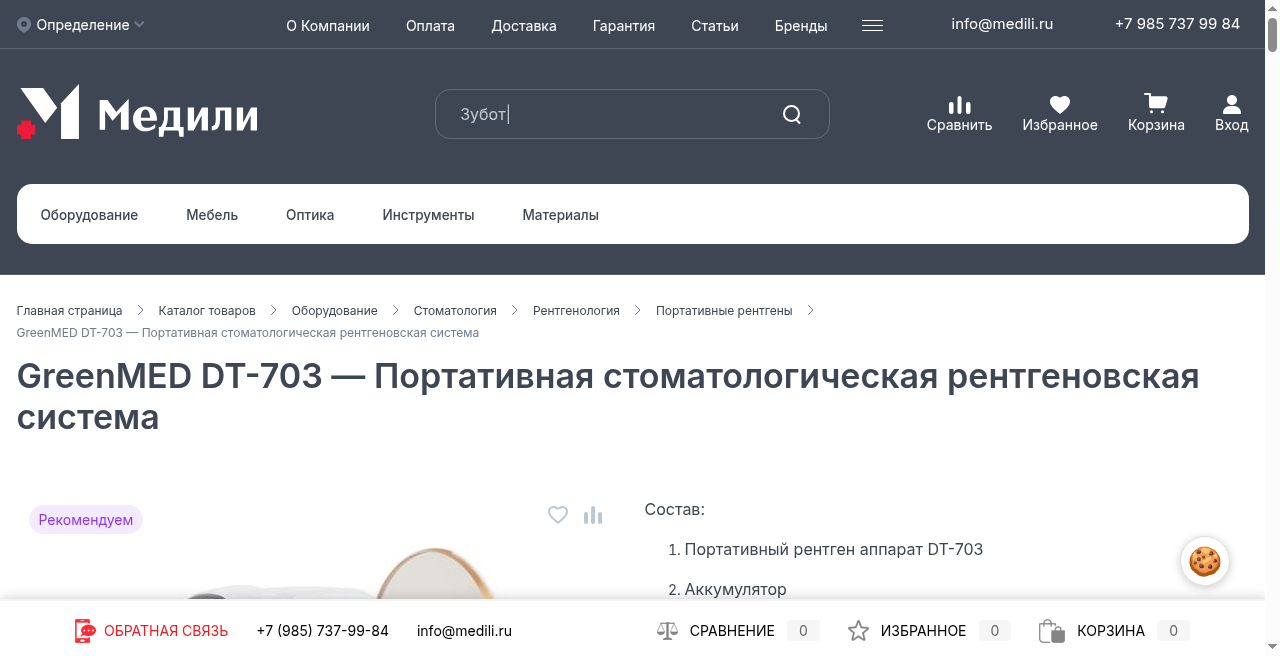Click the GreenMED DT-703 page heading

(x=608, y=396)
